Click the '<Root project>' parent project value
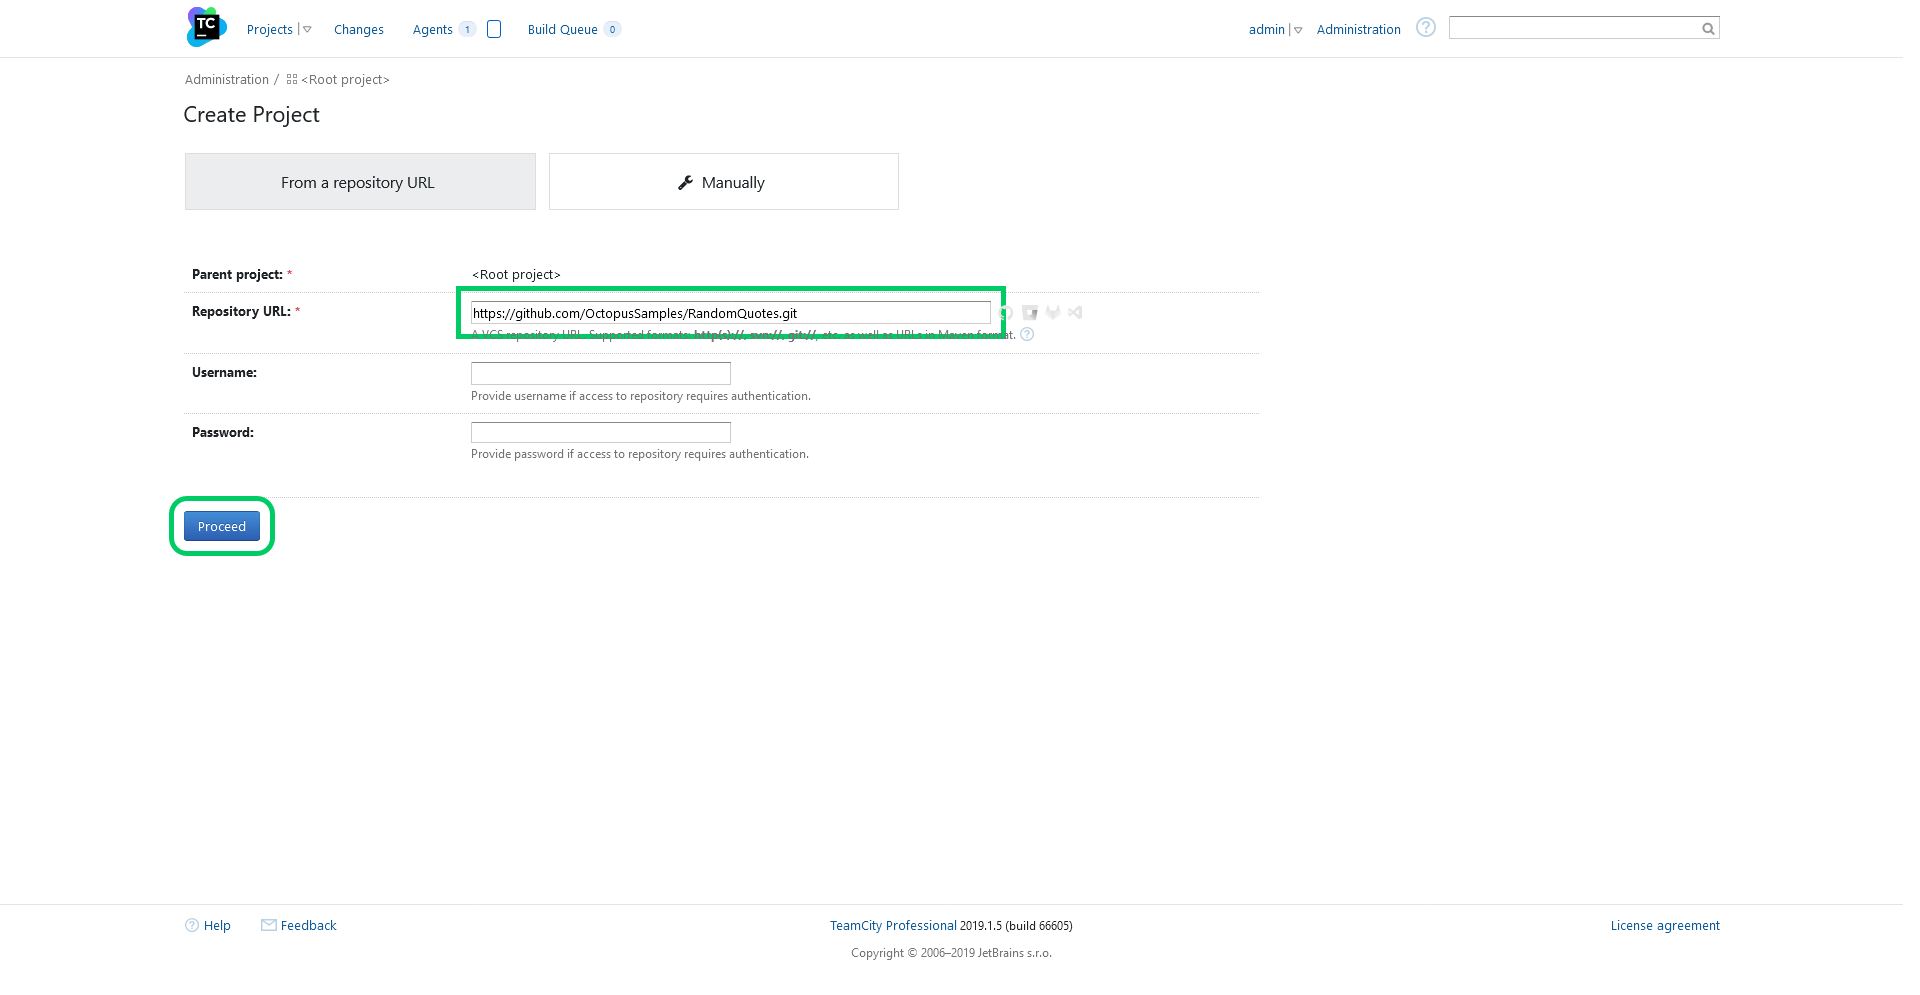1920x995 pixels. point(516,275)
